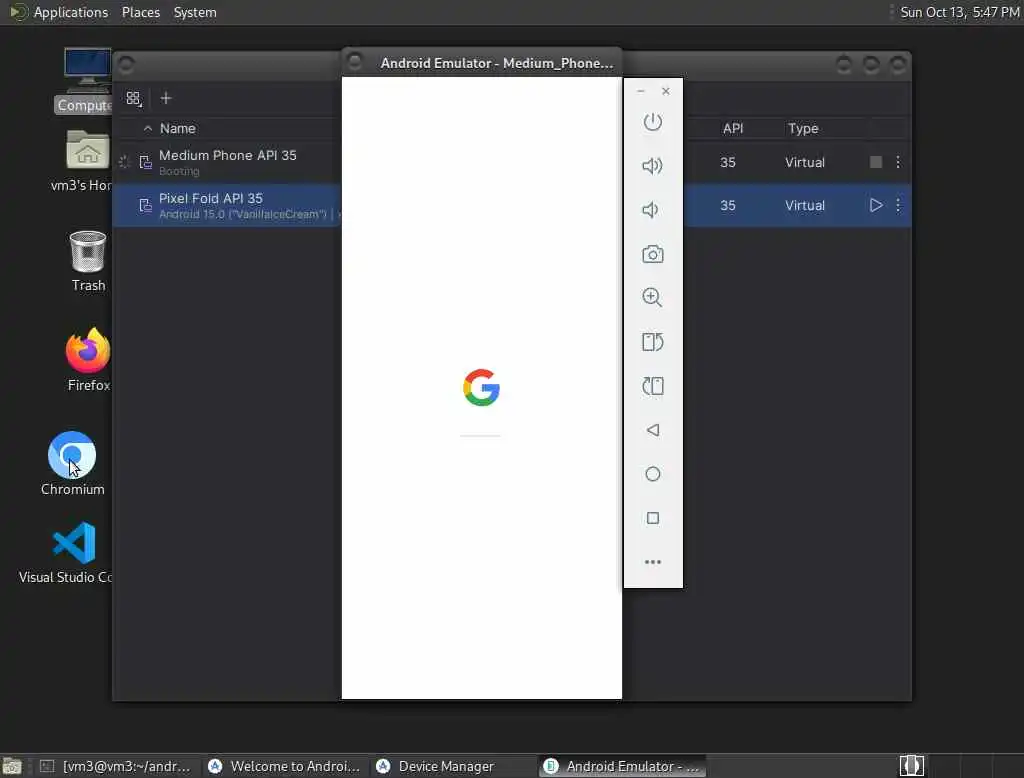
Task: Lower emulator volume with volume down icon
Action: tap(650, 210)
